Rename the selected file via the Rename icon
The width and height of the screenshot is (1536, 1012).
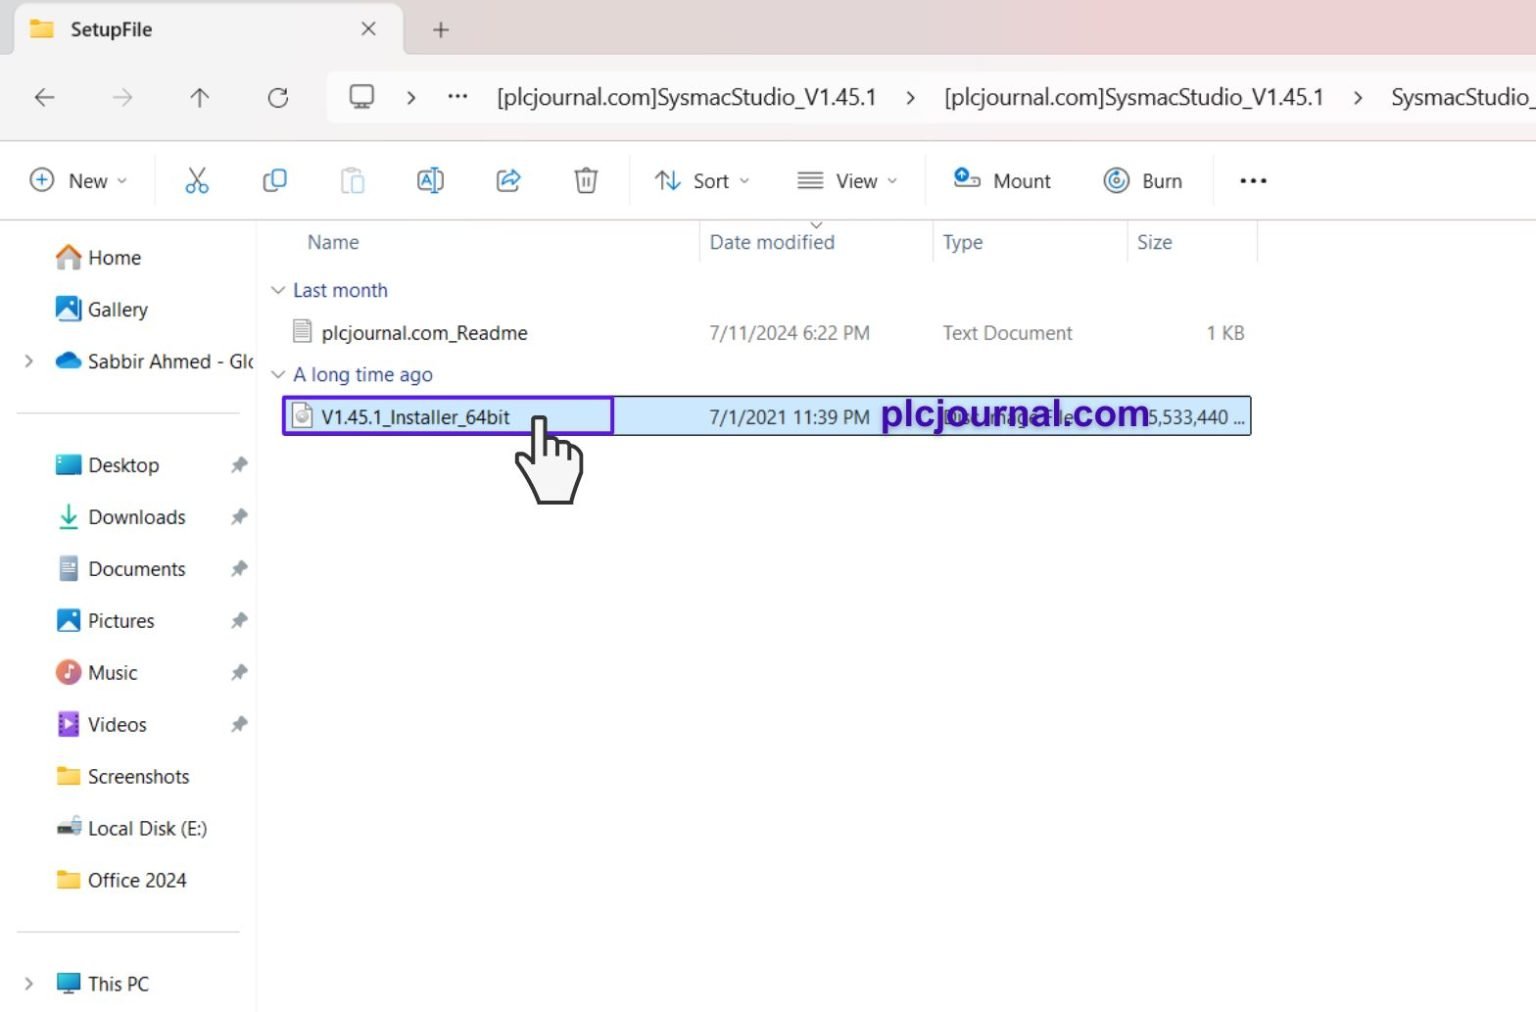tap(430, 180)
